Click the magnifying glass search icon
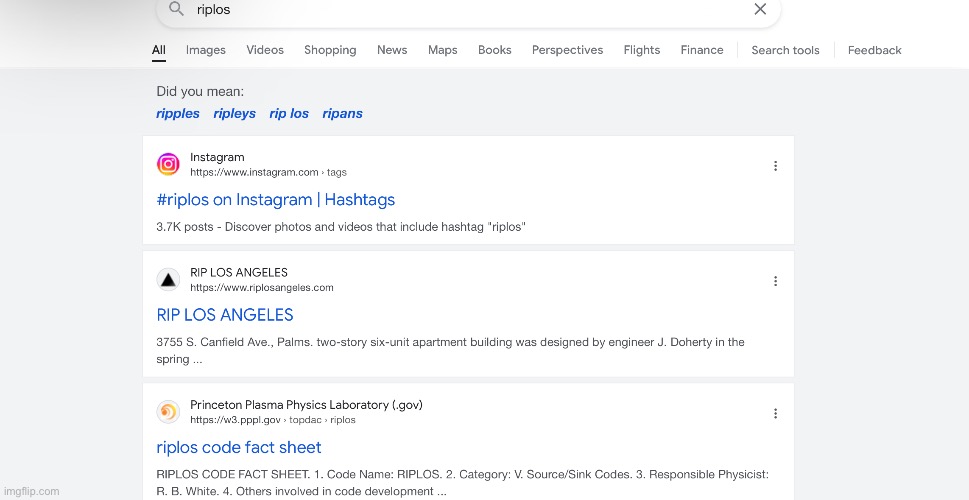 [x=176, y=9]
